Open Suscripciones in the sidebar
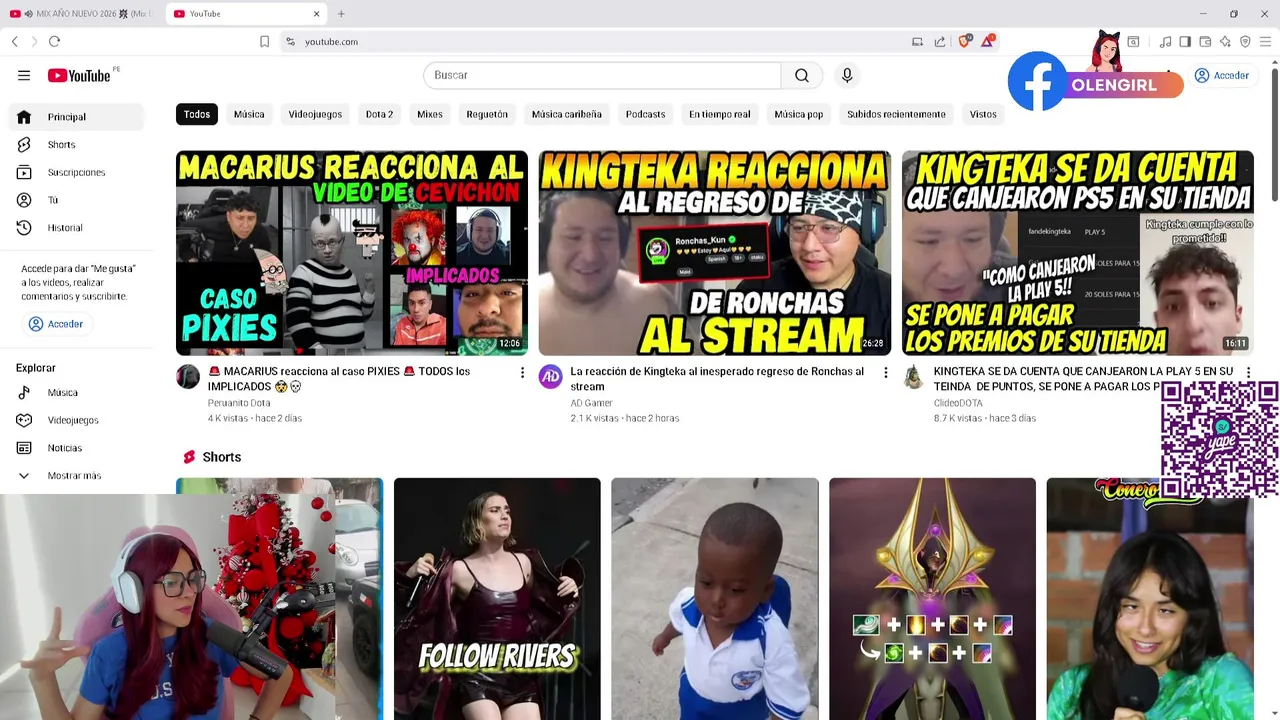Screen dimensions: 1280x720 pos(76,172)
